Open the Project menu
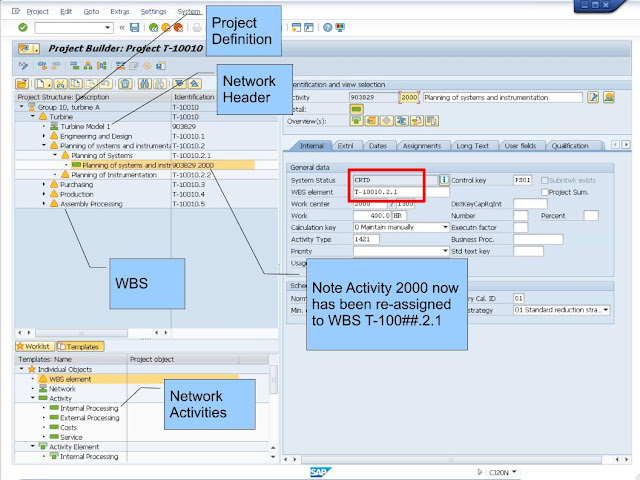 click(38, 11)
